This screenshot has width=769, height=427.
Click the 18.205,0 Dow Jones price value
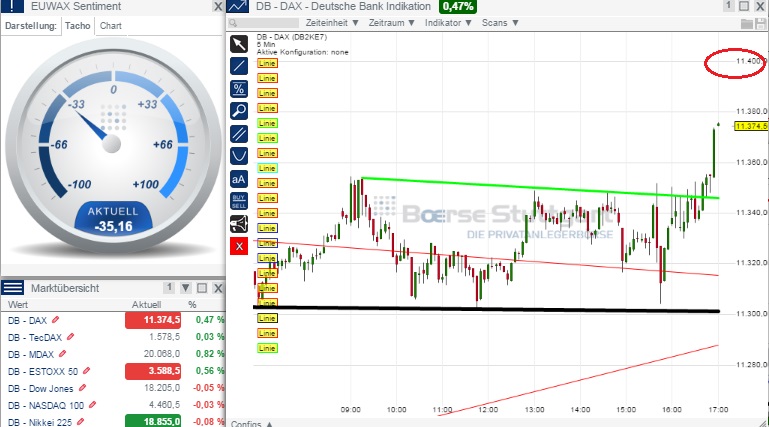click(x=162, y=388)
